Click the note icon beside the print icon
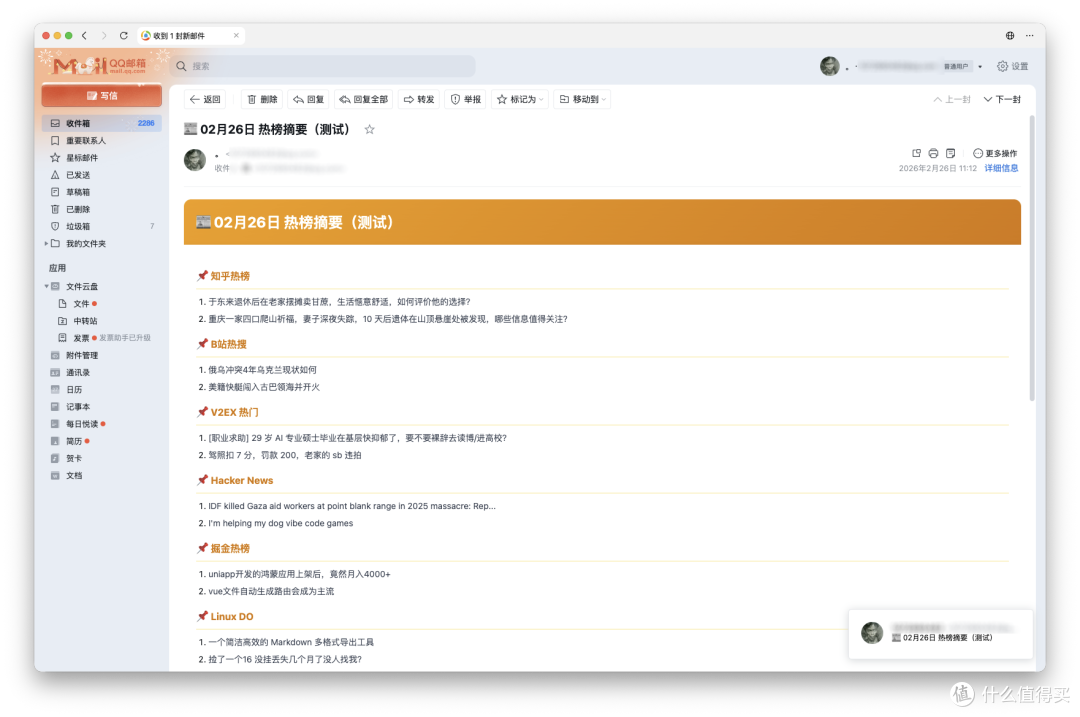 coord(951,153)
